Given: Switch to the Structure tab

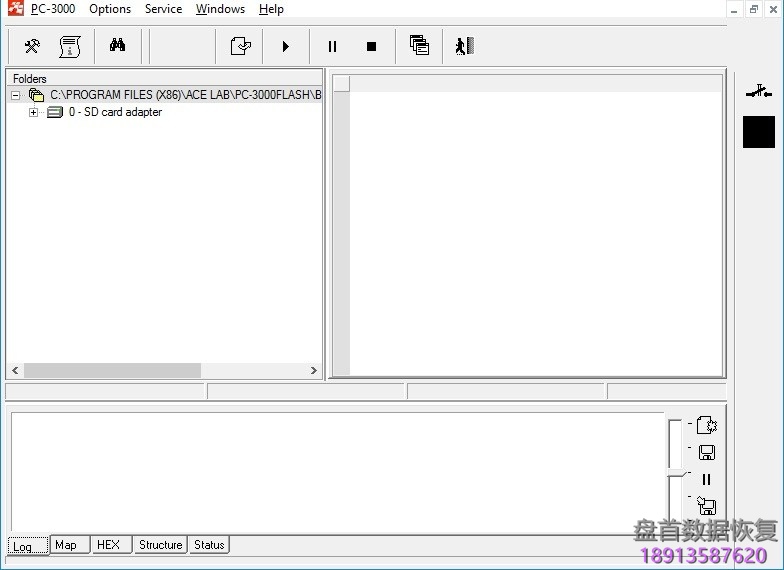Looking at the screenshot, I should 160,545.
